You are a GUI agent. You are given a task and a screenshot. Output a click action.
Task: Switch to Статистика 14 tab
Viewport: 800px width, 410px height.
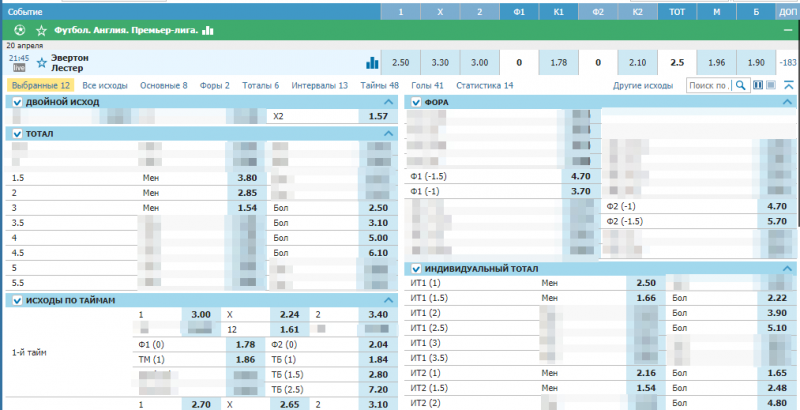483,86
